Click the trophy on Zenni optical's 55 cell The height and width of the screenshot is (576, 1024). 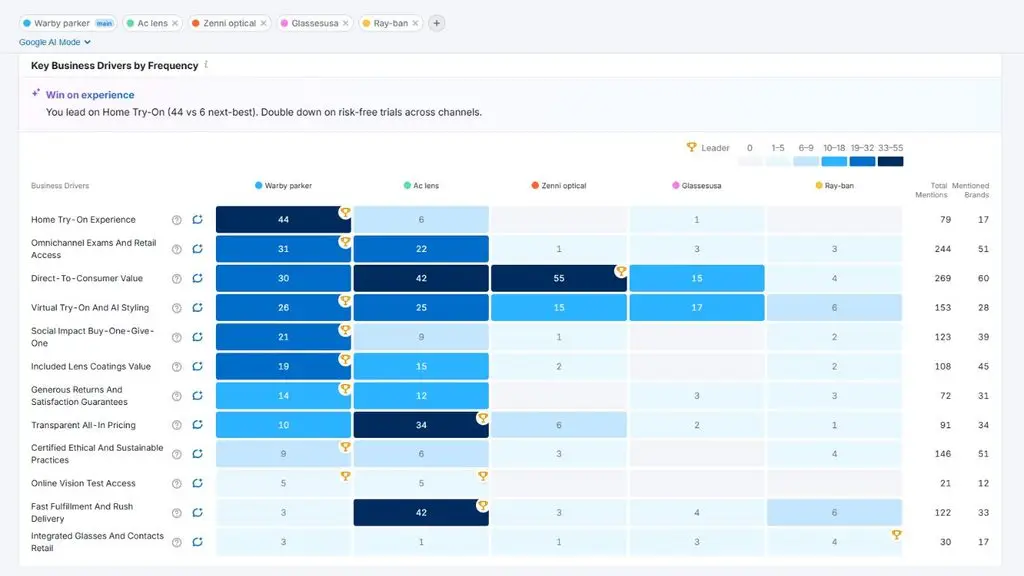(621, 271)
